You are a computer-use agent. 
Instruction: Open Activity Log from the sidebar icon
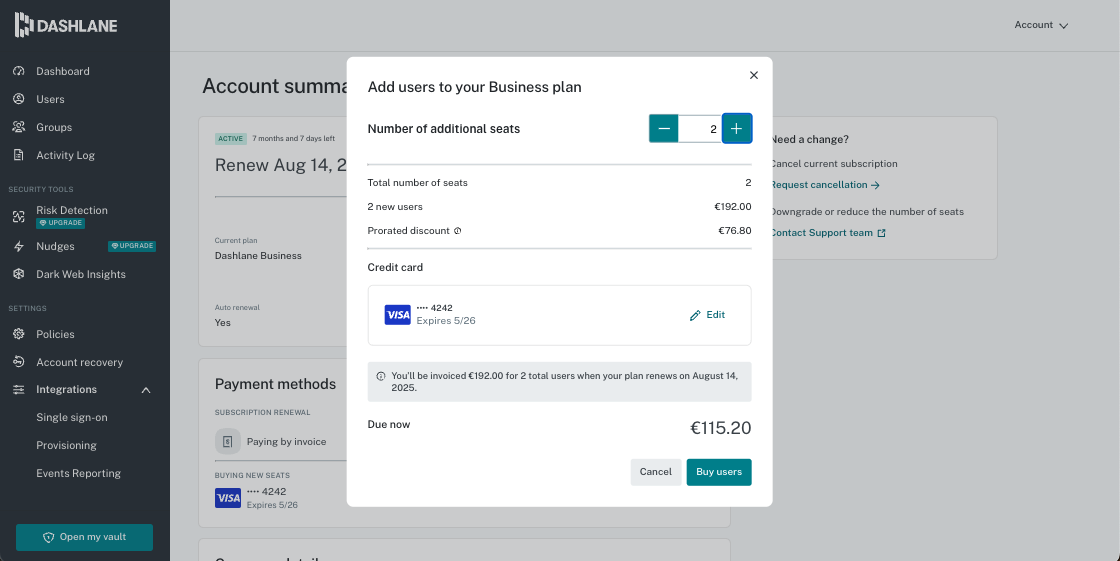pos(19,155)
